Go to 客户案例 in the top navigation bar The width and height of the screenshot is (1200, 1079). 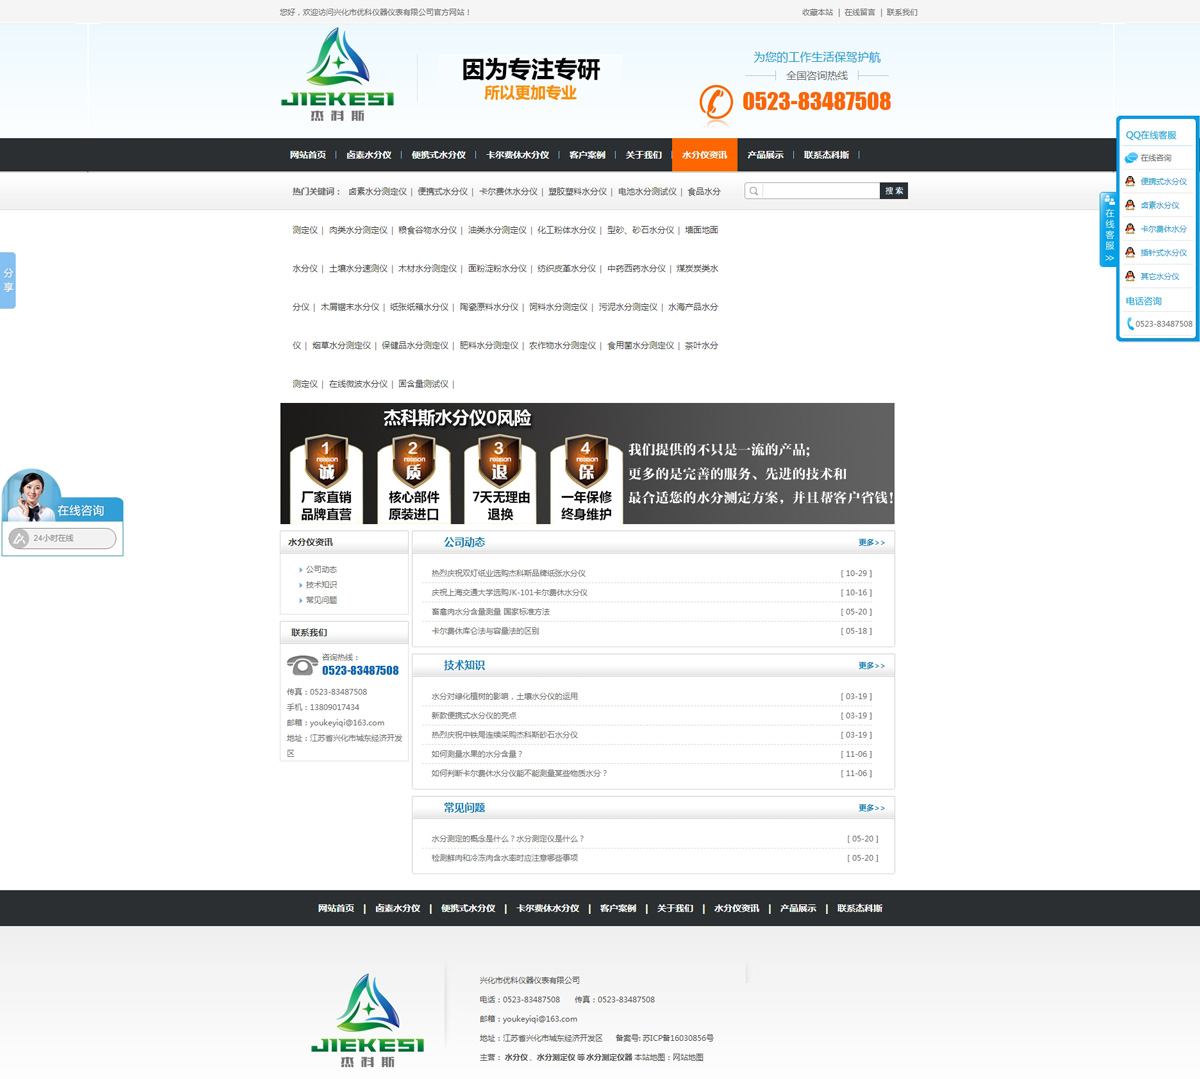click(x=587, y=155)
